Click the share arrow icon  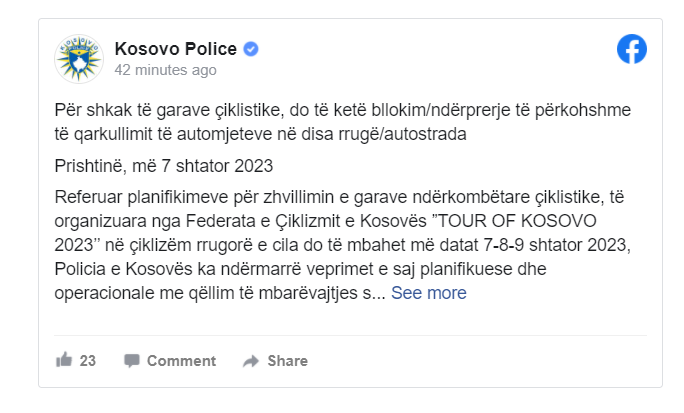[251, 361]
